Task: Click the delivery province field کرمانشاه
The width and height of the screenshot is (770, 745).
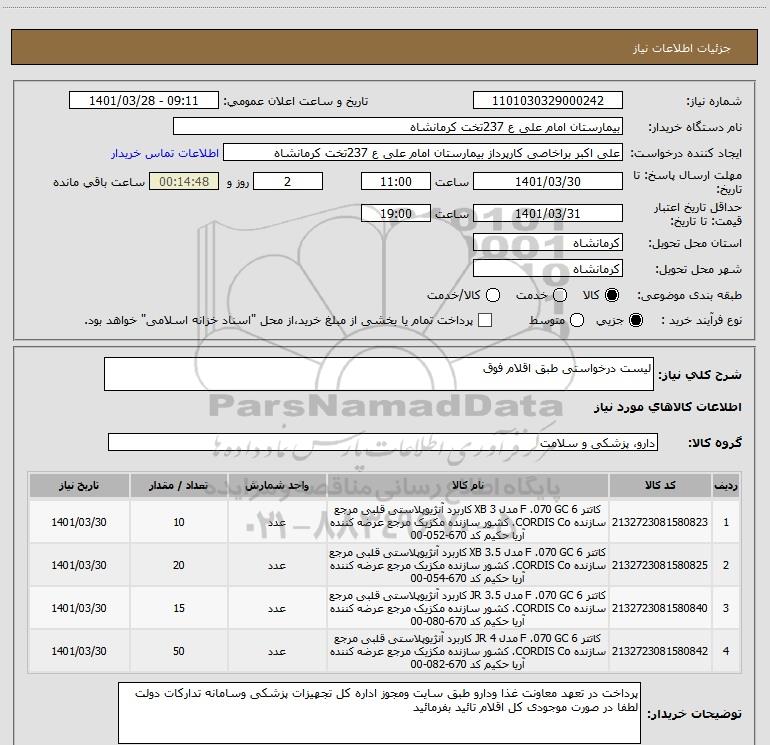Action: point(548,243)
